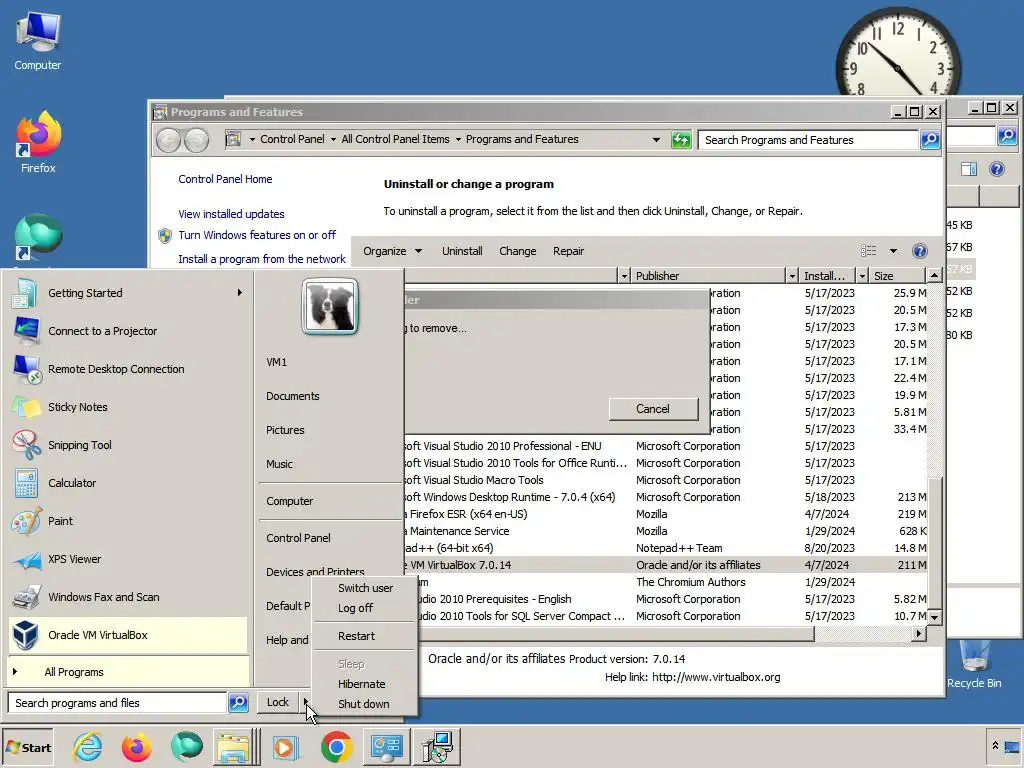Screen dimensions: 1024x768
Task: Select Log off in power menu
Action: click(x=355, y=608)
